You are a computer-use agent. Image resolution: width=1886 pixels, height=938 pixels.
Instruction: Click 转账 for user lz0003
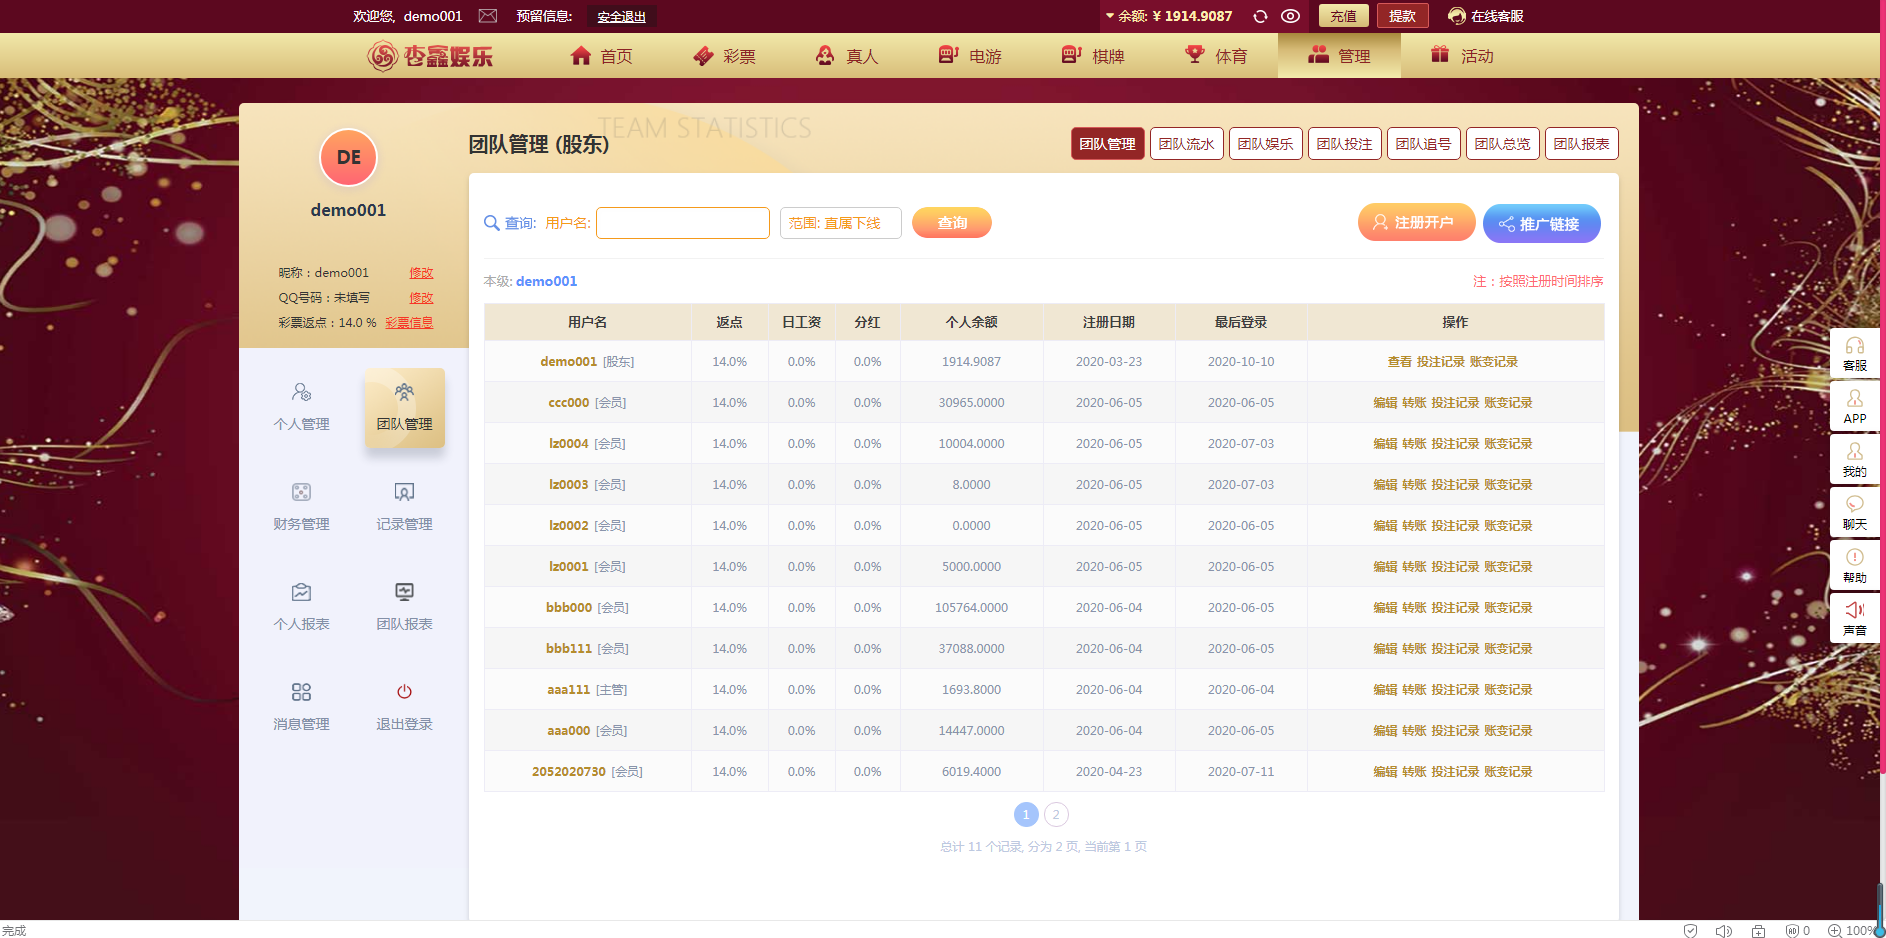[1414, 485]
